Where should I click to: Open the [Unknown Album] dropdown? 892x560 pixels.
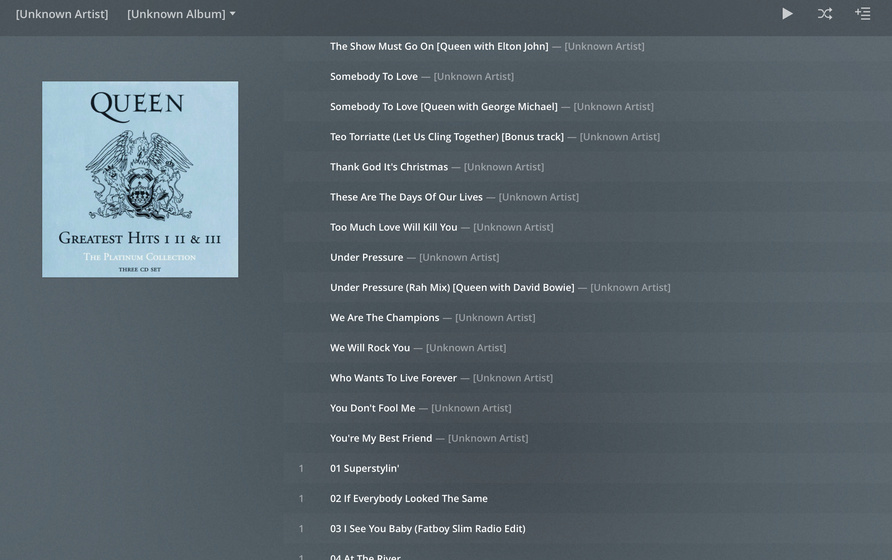pos(181,14)
